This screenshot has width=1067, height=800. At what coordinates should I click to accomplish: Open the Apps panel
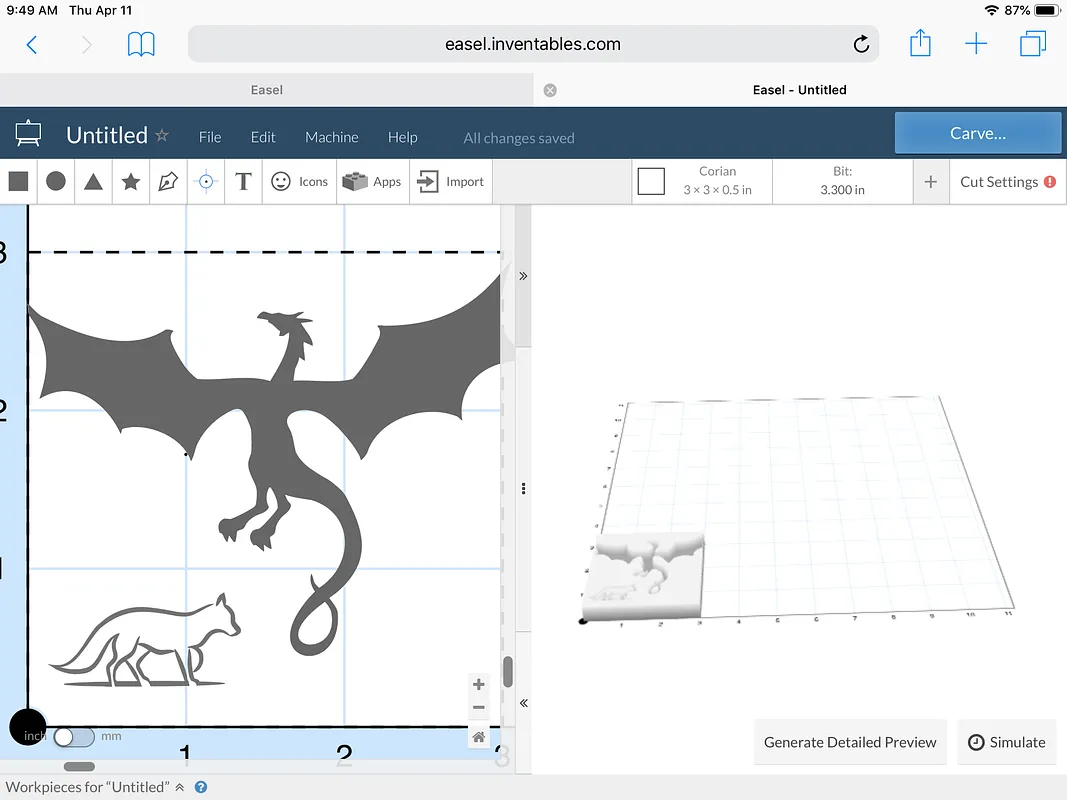[372, 182]
